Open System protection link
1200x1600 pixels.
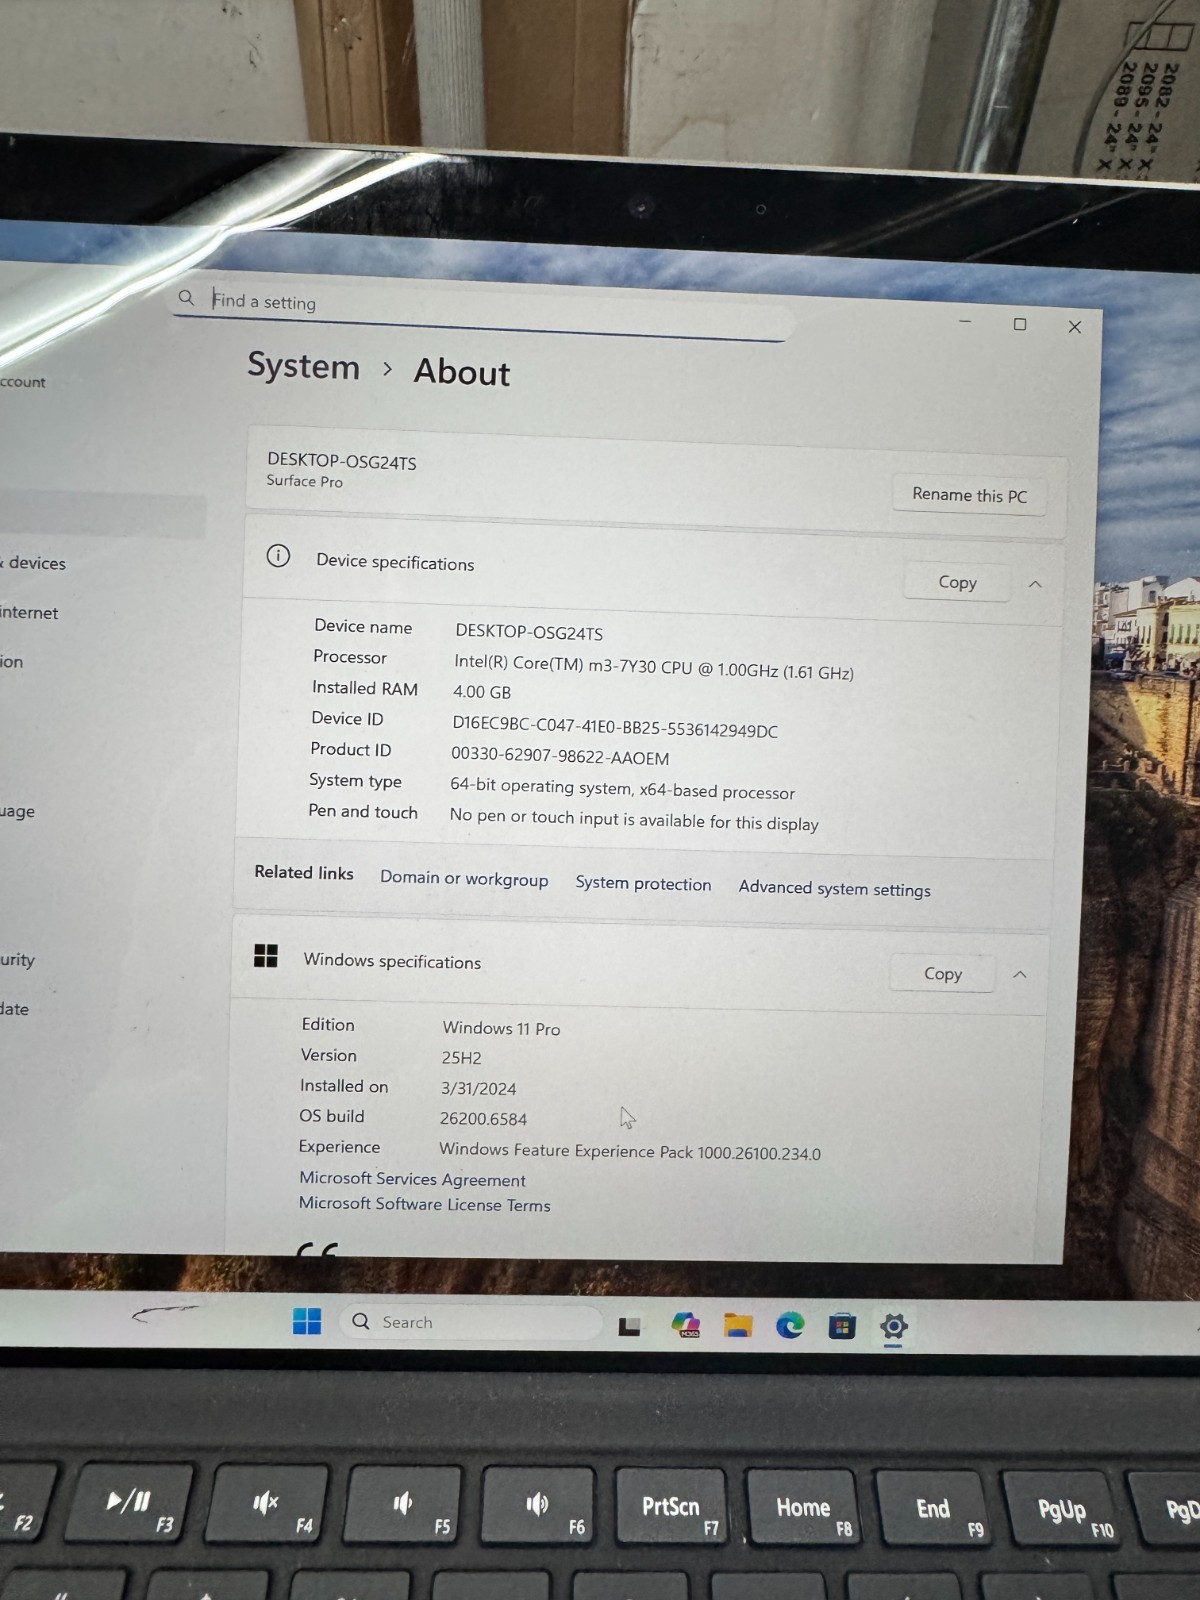click(643, 883)
